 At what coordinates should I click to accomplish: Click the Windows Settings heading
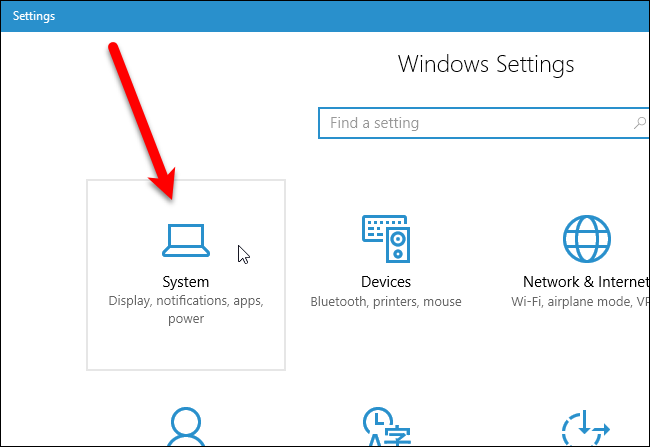(x=486, y=65)
